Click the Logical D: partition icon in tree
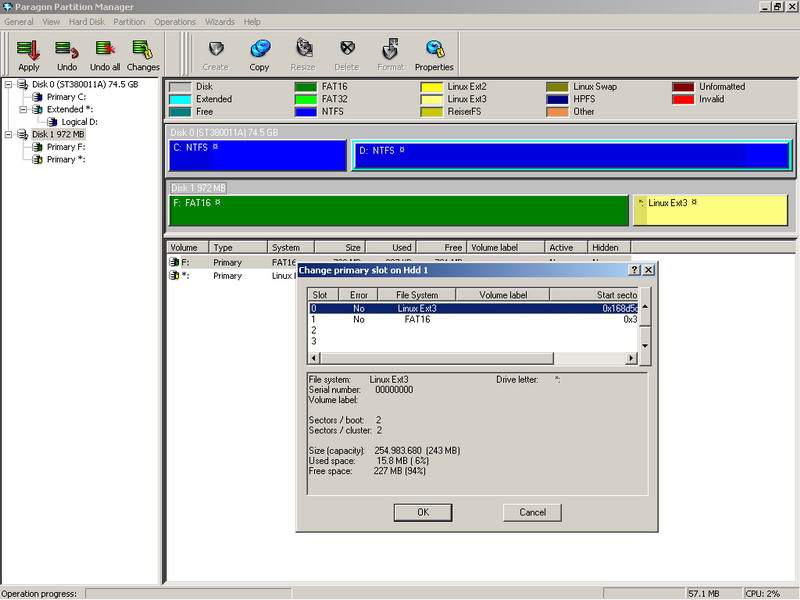Image resolution: width=800 pixels, height=600 pixels. coord(52,122)
